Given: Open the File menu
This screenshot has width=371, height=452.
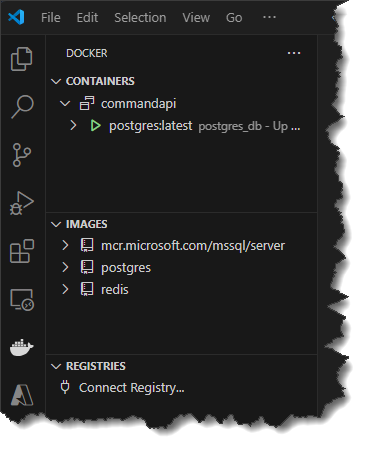Looking at the screenshot, I should coord(51,18).
